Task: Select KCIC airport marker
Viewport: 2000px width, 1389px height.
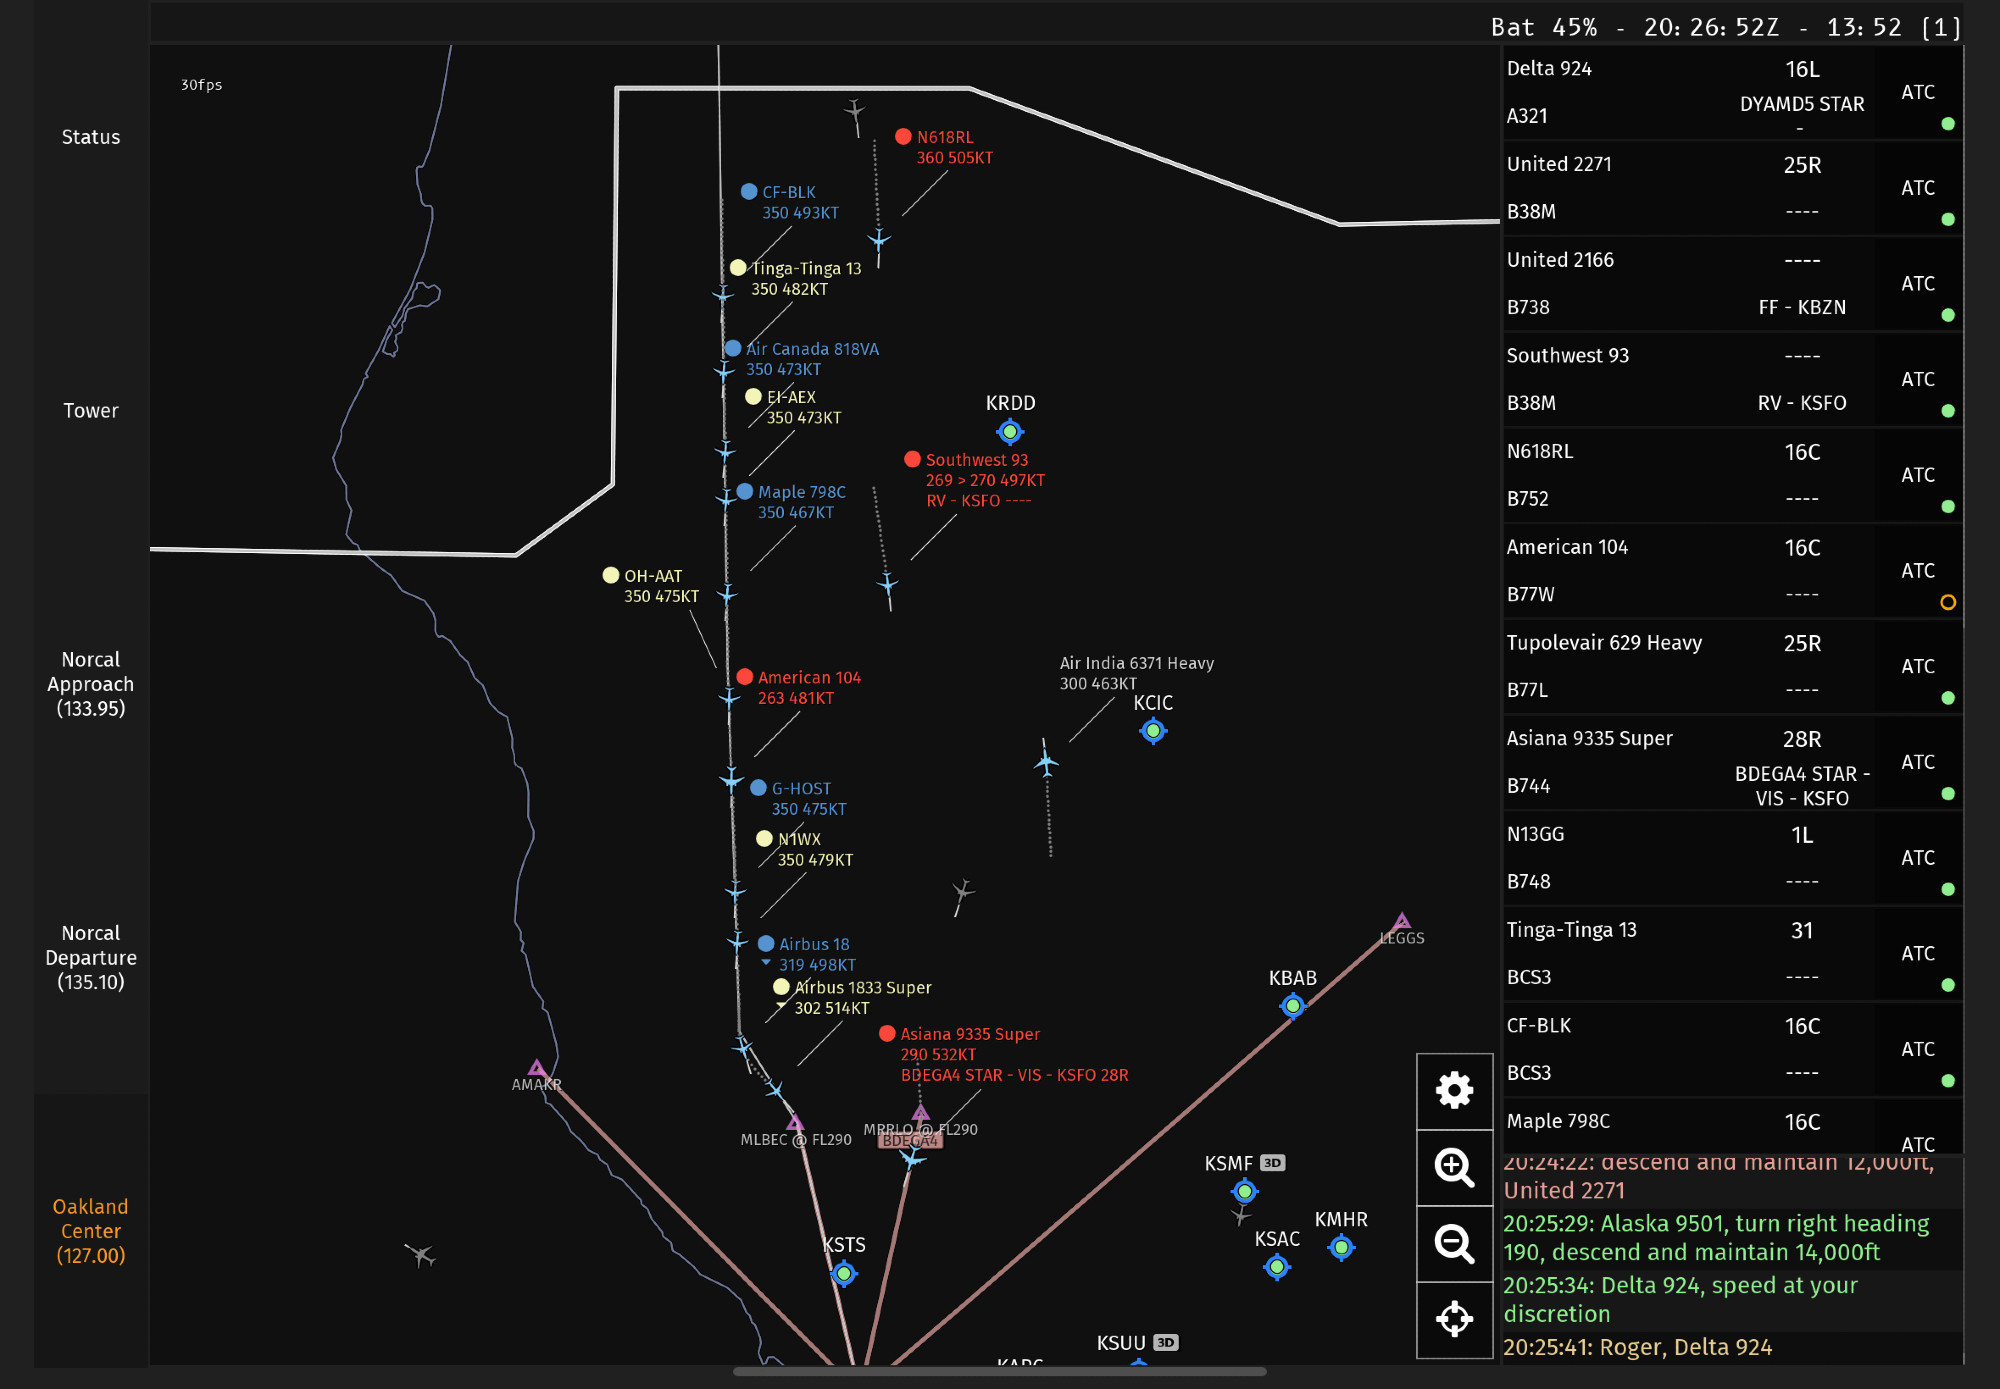Action: click(x=1153, y=731)
